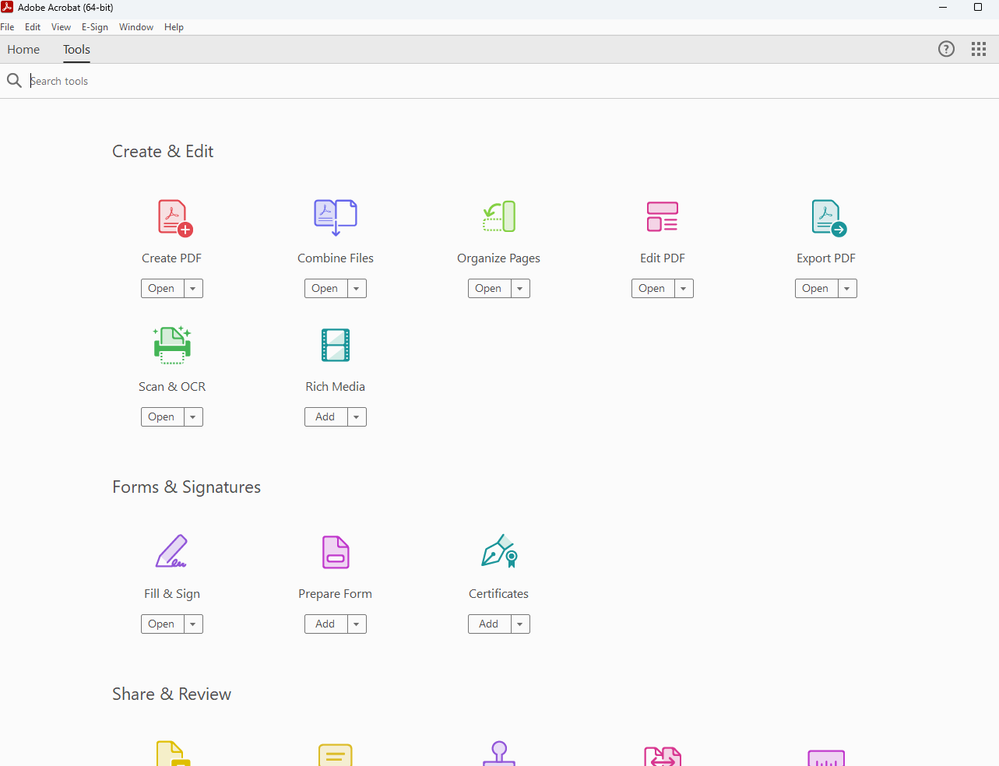The image size is (999, 766).
Task: Select the Scan & OCR printer icon
Action: pos(172,345)
